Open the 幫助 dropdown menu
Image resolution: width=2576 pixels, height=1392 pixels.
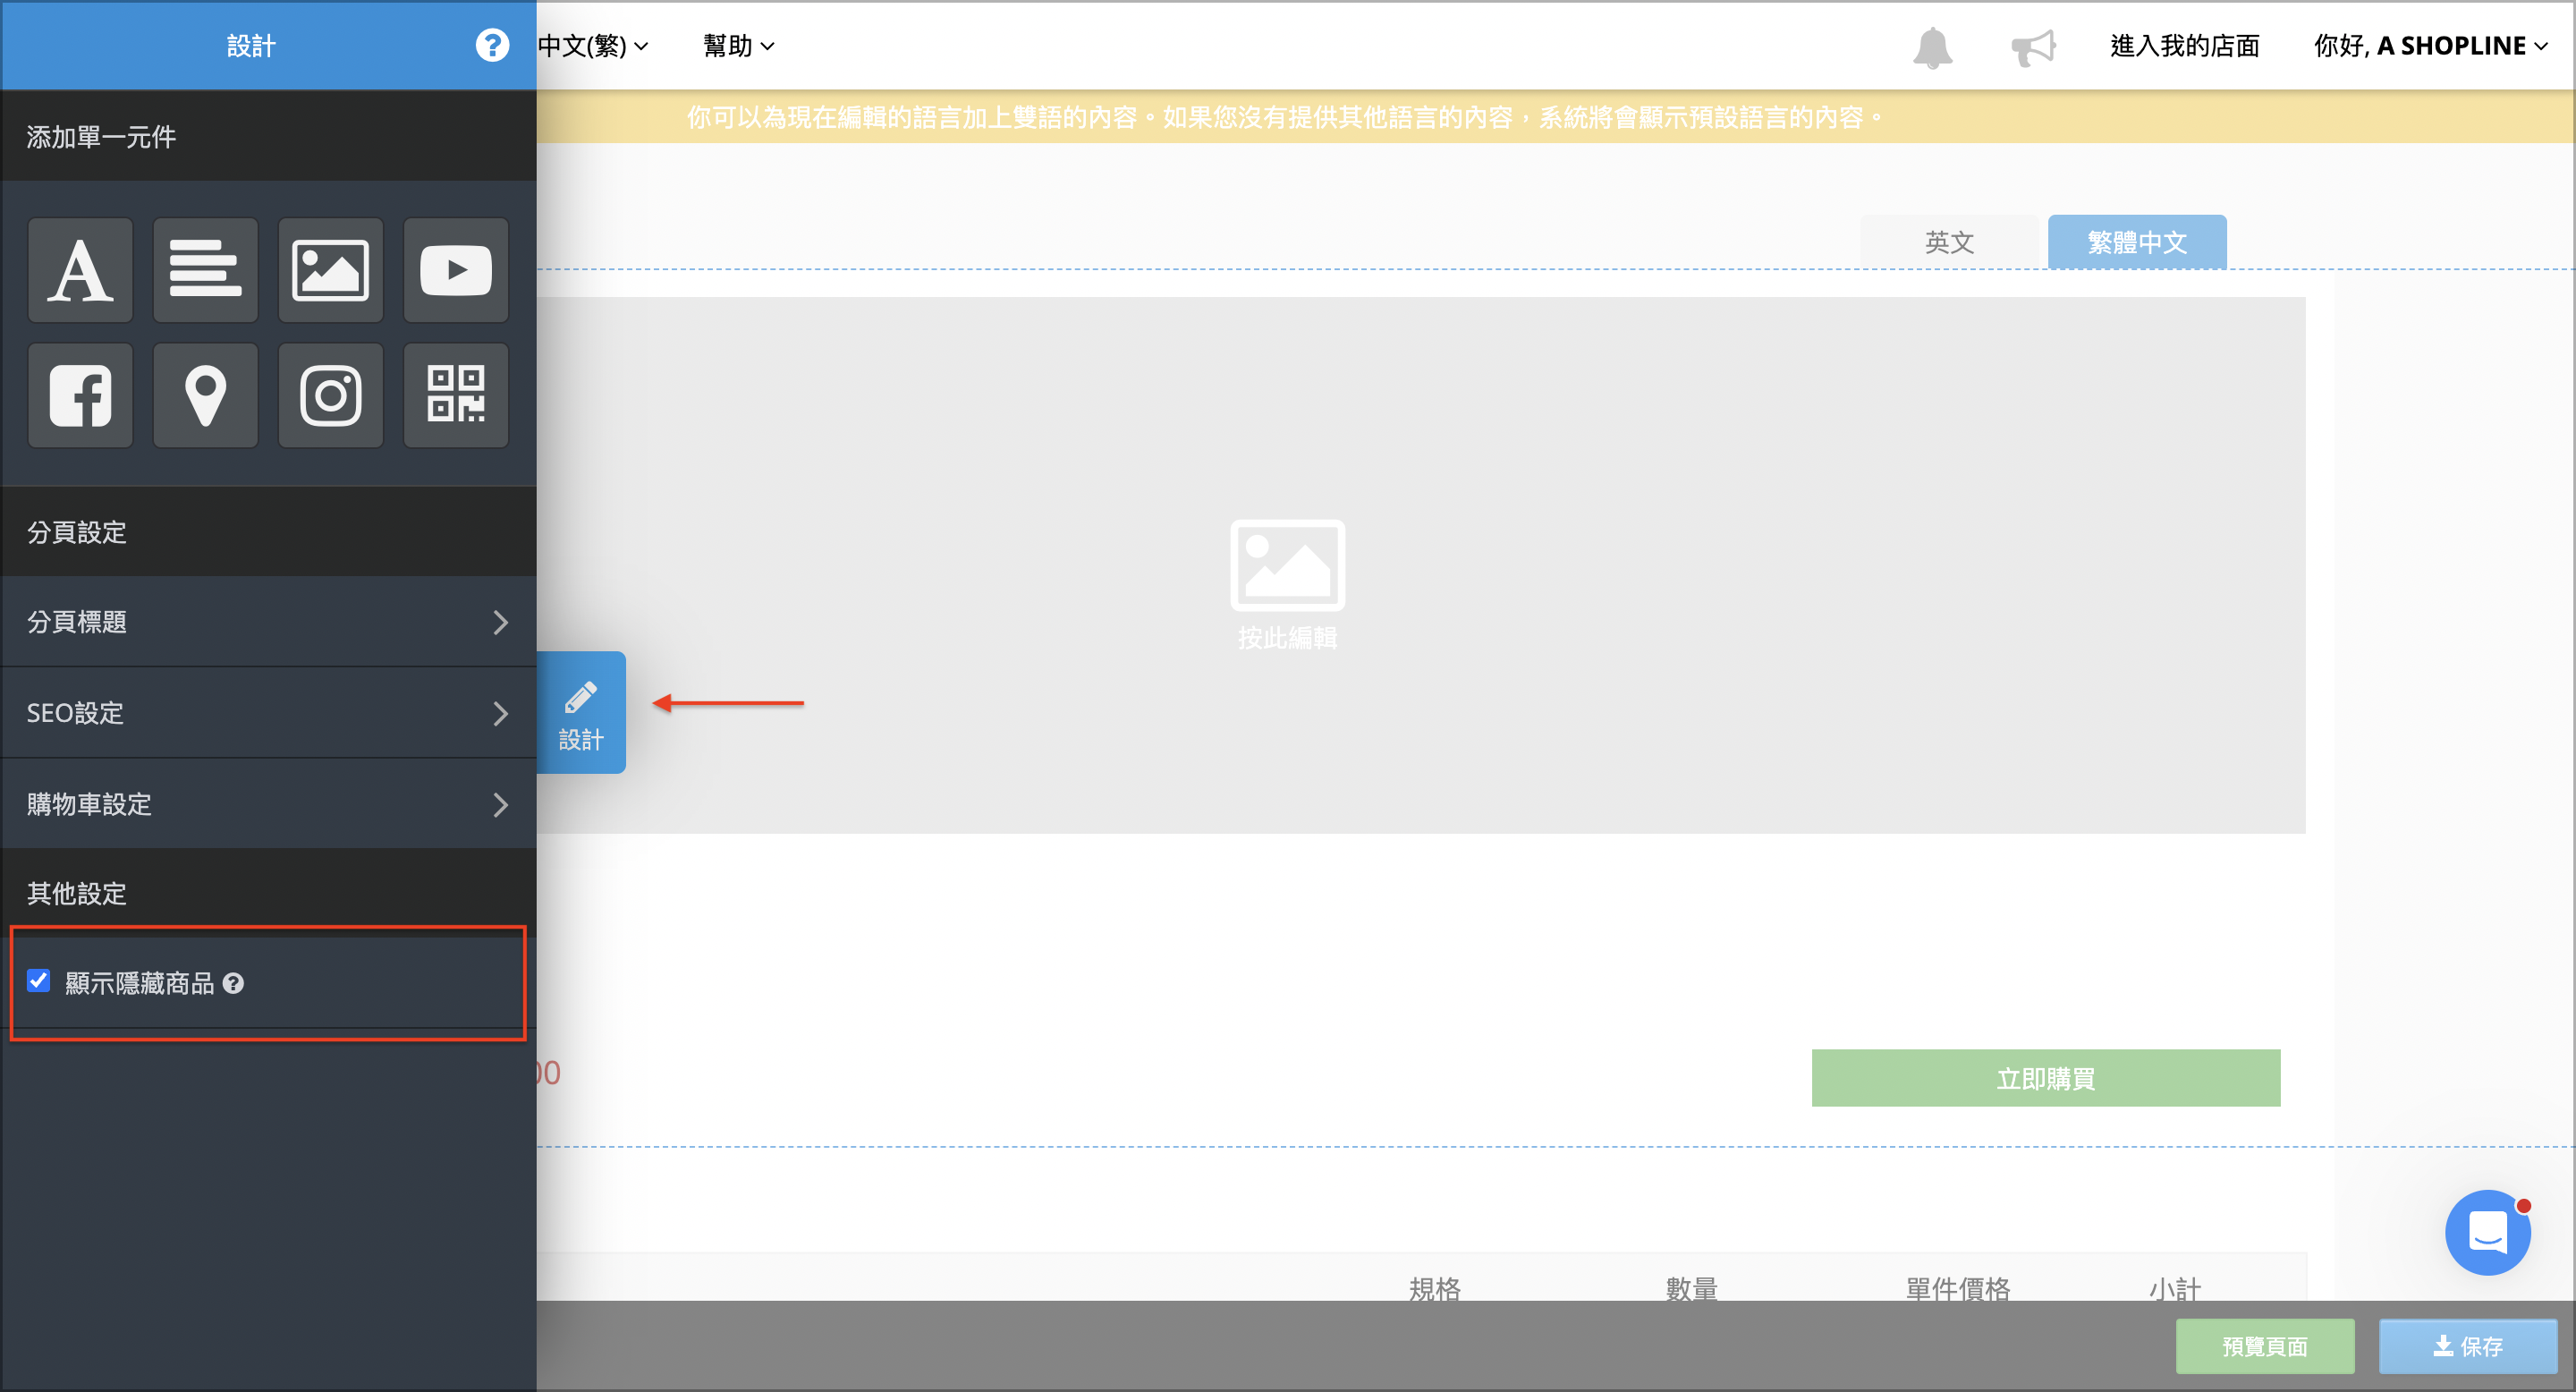tap(738, 46)
